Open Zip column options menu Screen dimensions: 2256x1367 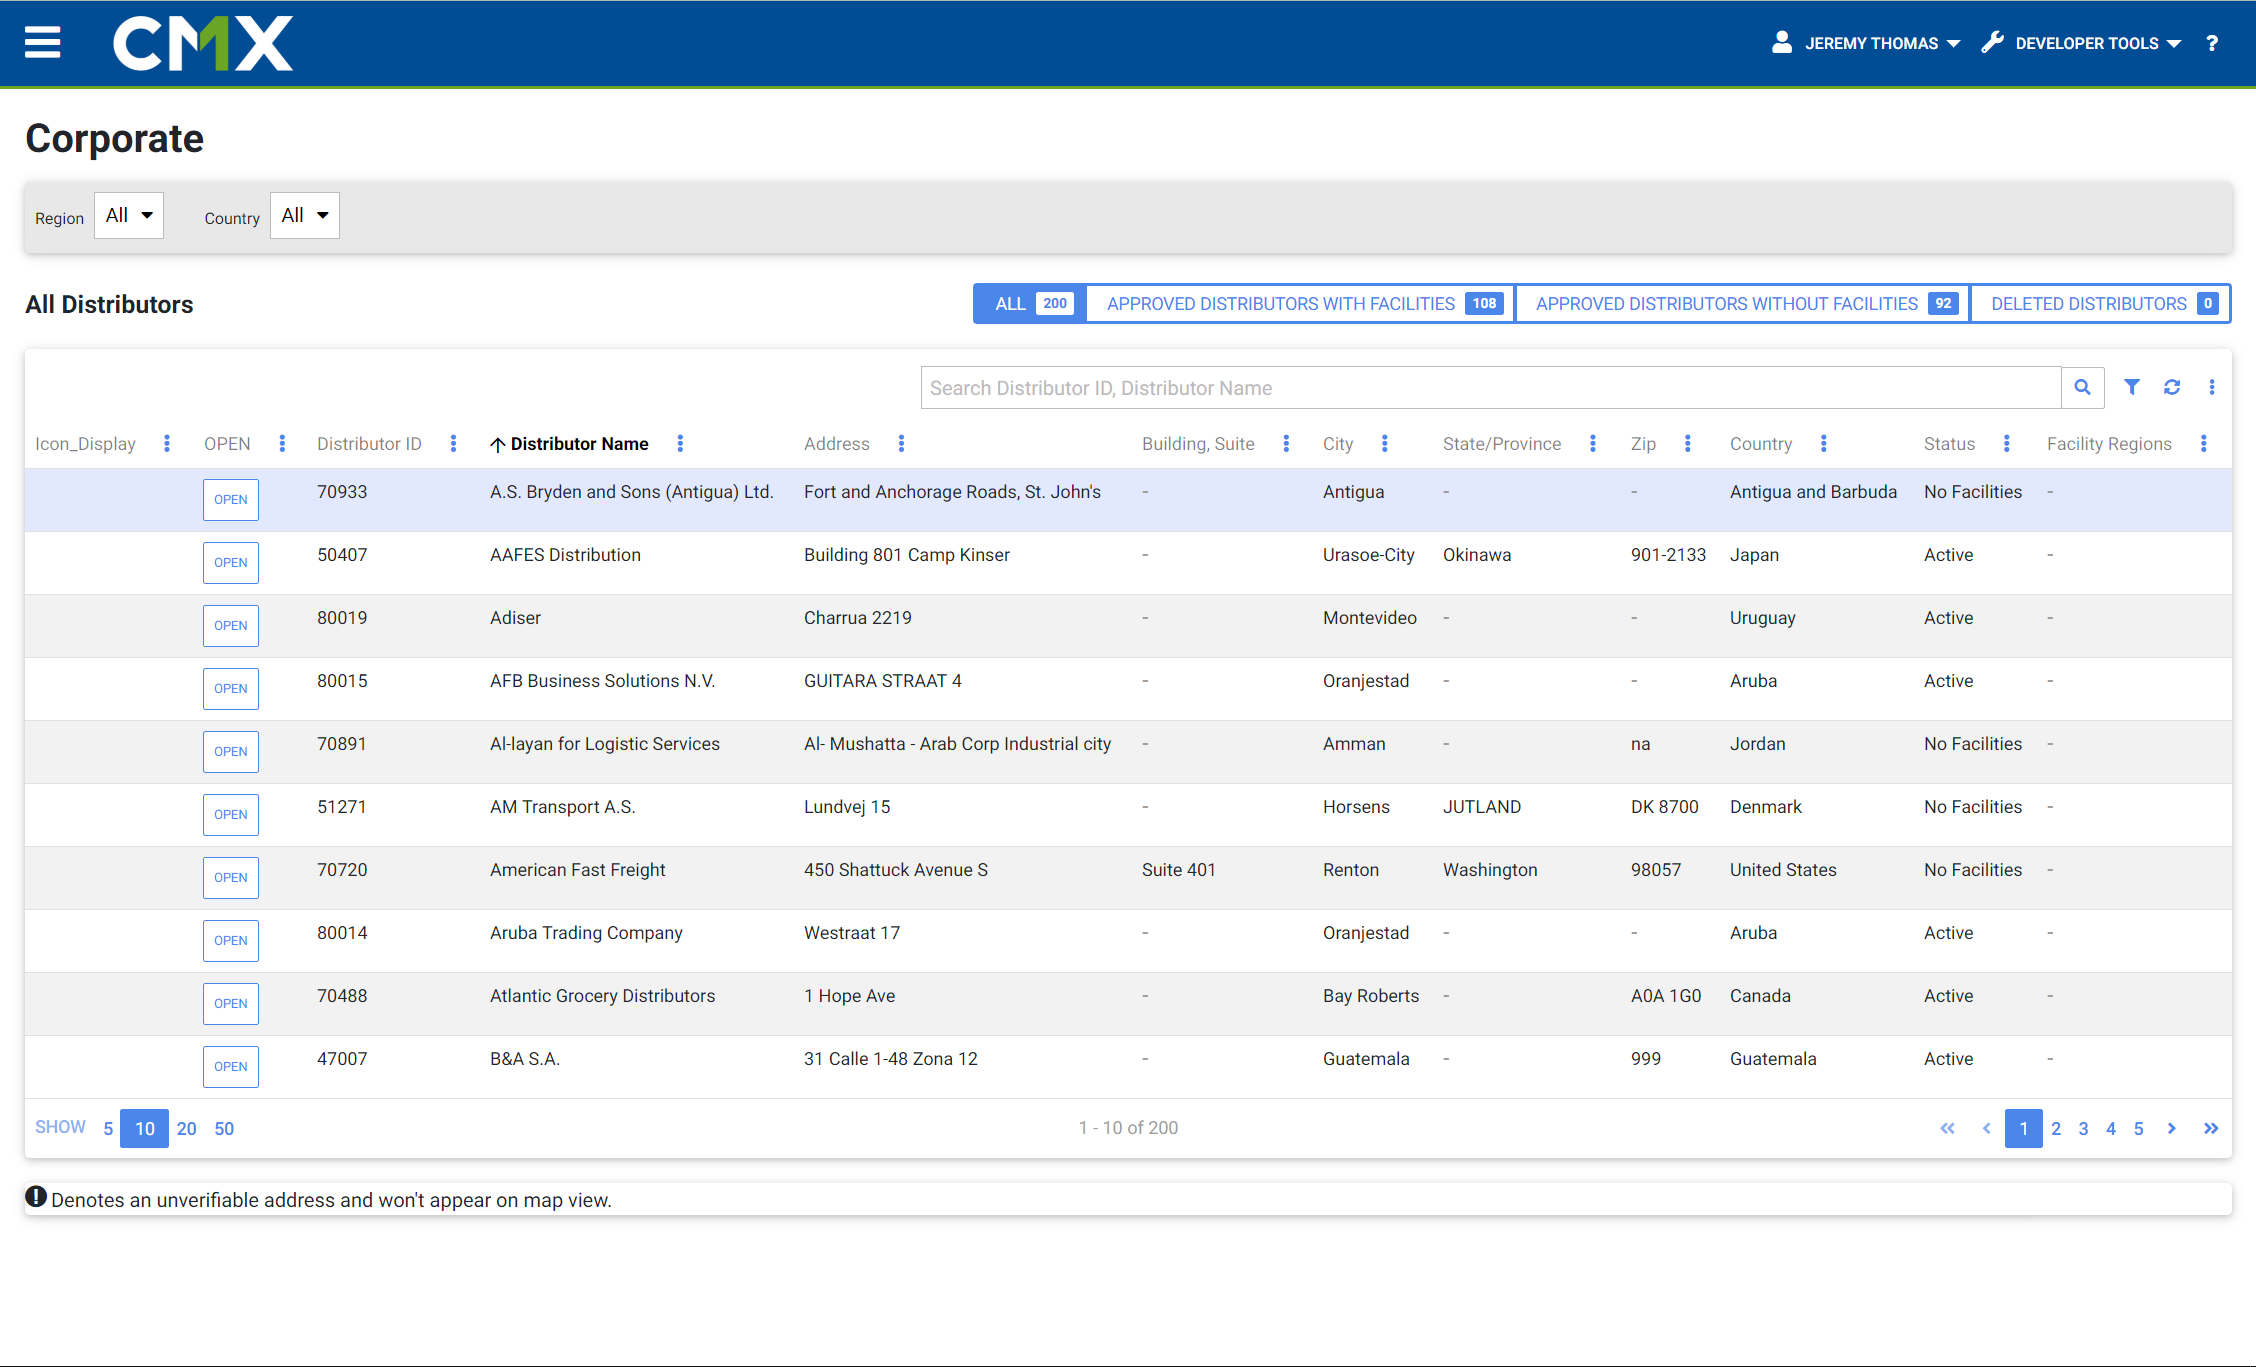click(1688, 444)
